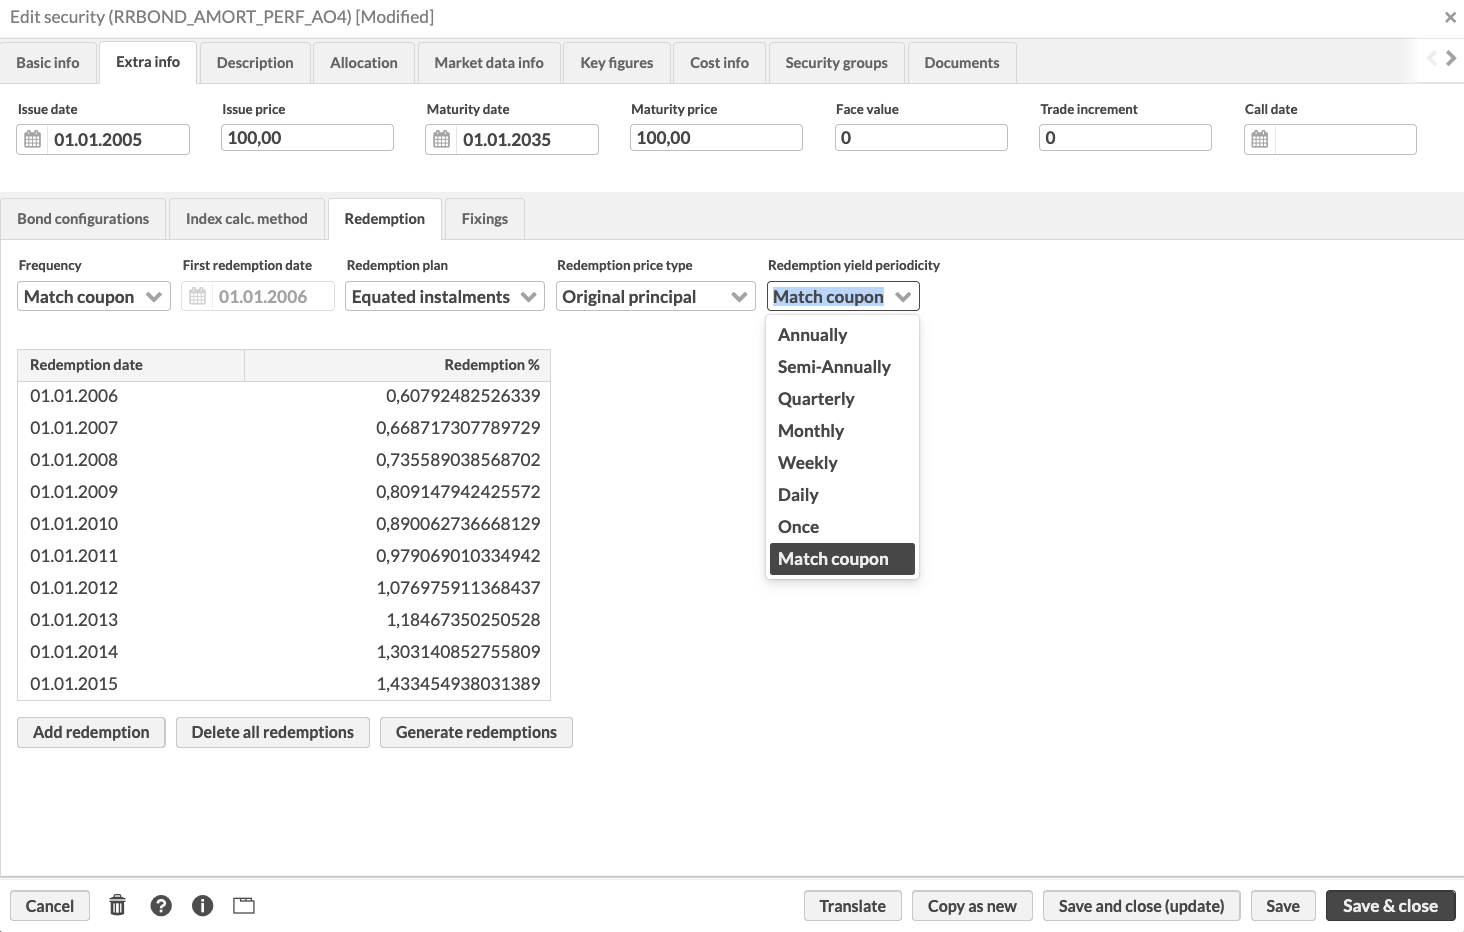Screen dimensions: 1464x932
Task: Open the question mark help icon
Action: click(x=161, y=905)
